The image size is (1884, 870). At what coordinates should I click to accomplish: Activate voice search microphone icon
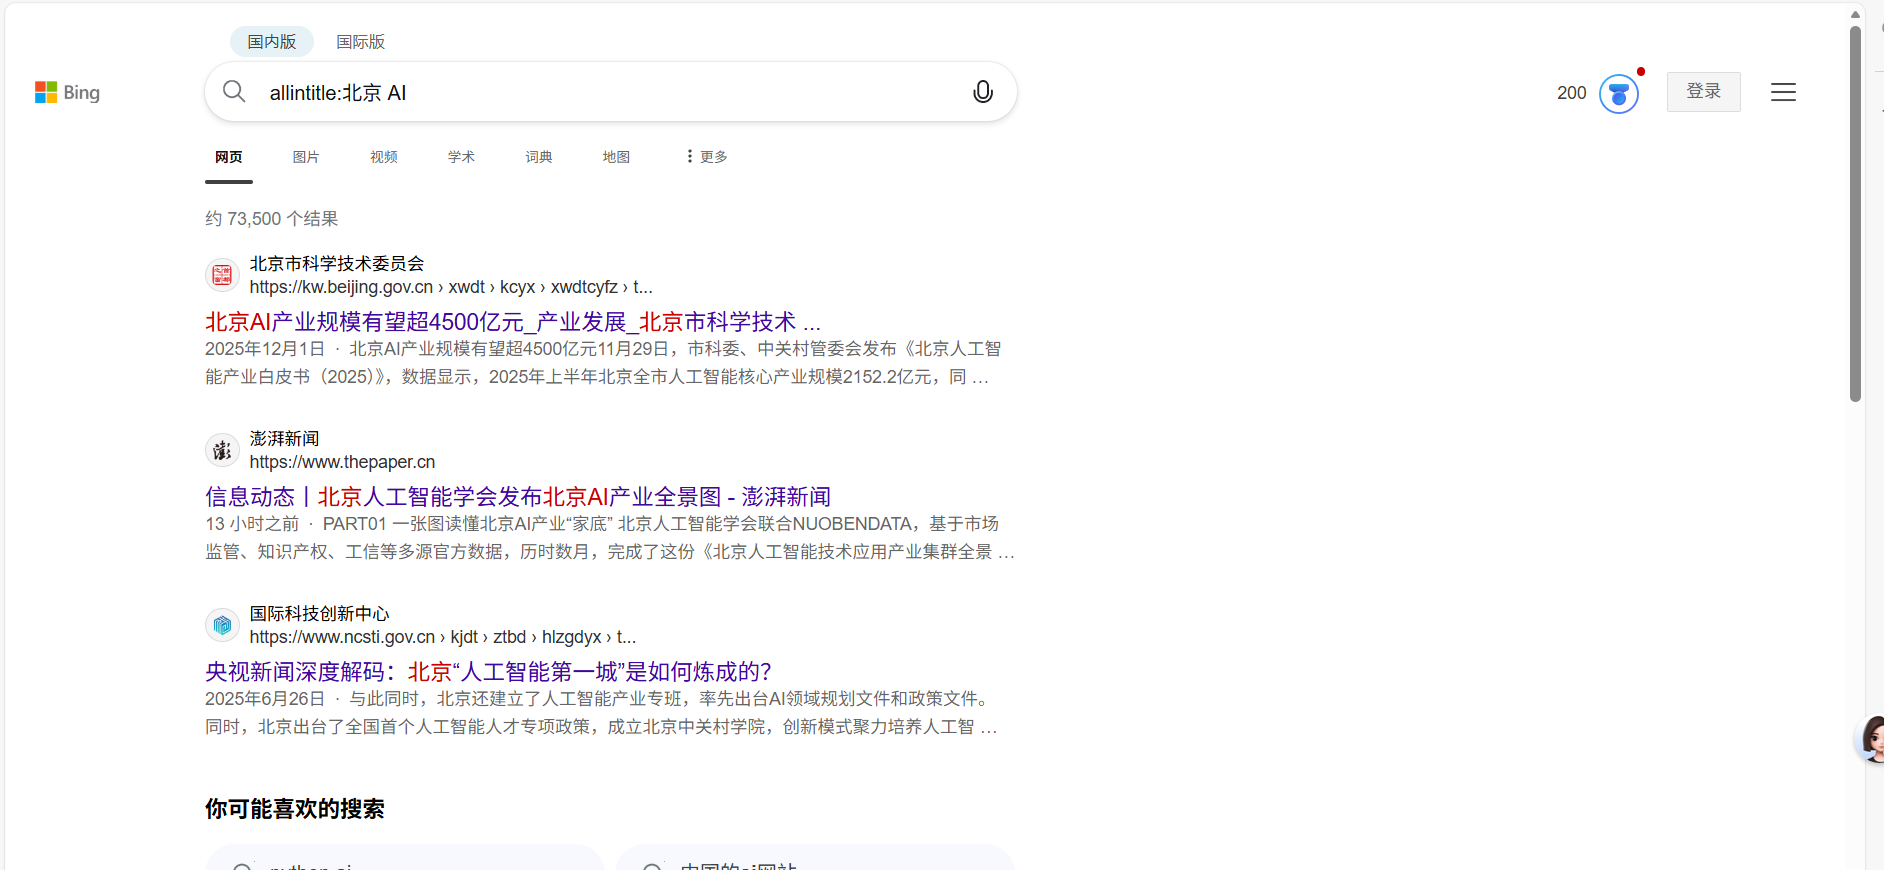tap(983, 92)
